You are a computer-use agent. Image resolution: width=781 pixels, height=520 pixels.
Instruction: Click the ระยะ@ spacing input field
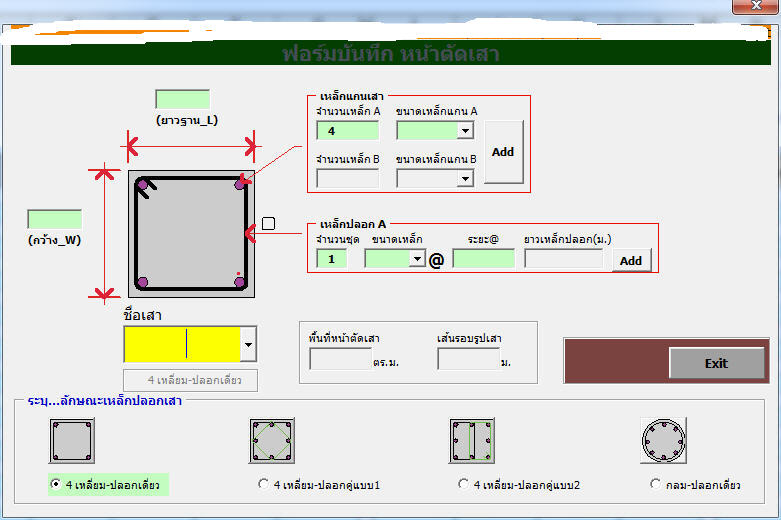pyautogui.click(x=483, y=259)
